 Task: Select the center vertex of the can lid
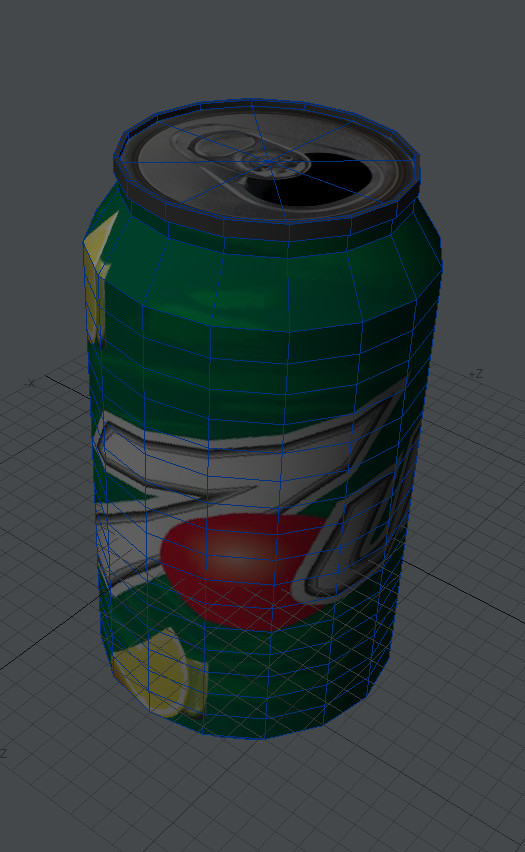269,161
